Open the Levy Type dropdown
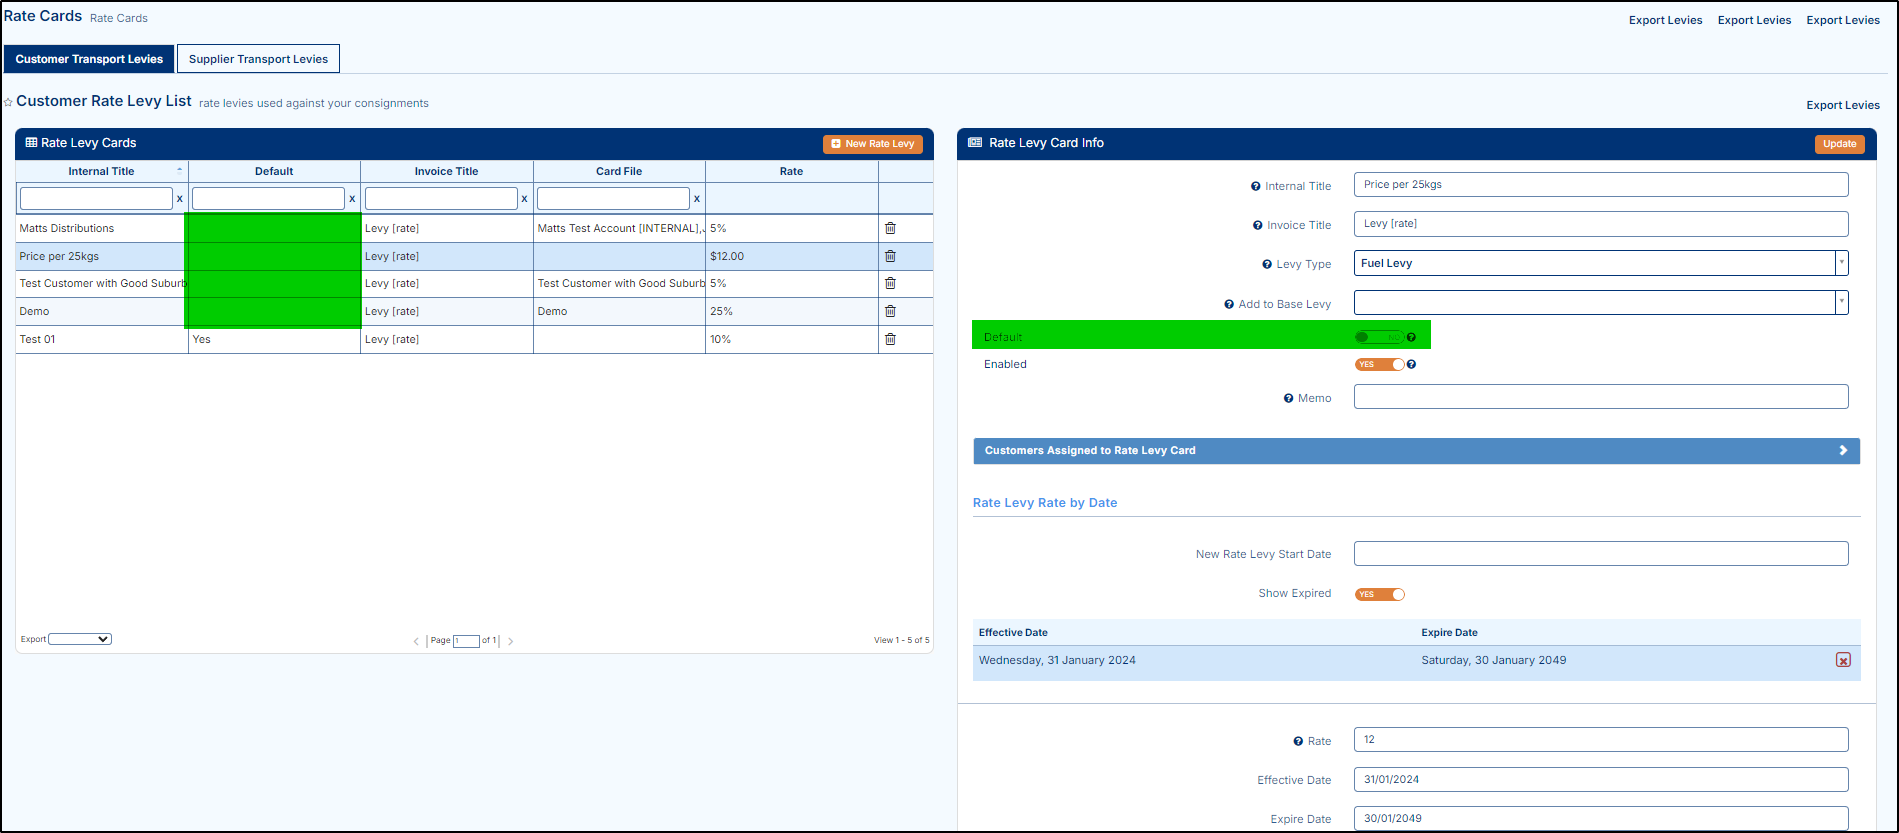This screenshot has height=833, width=1899. tap(1600, 263)
